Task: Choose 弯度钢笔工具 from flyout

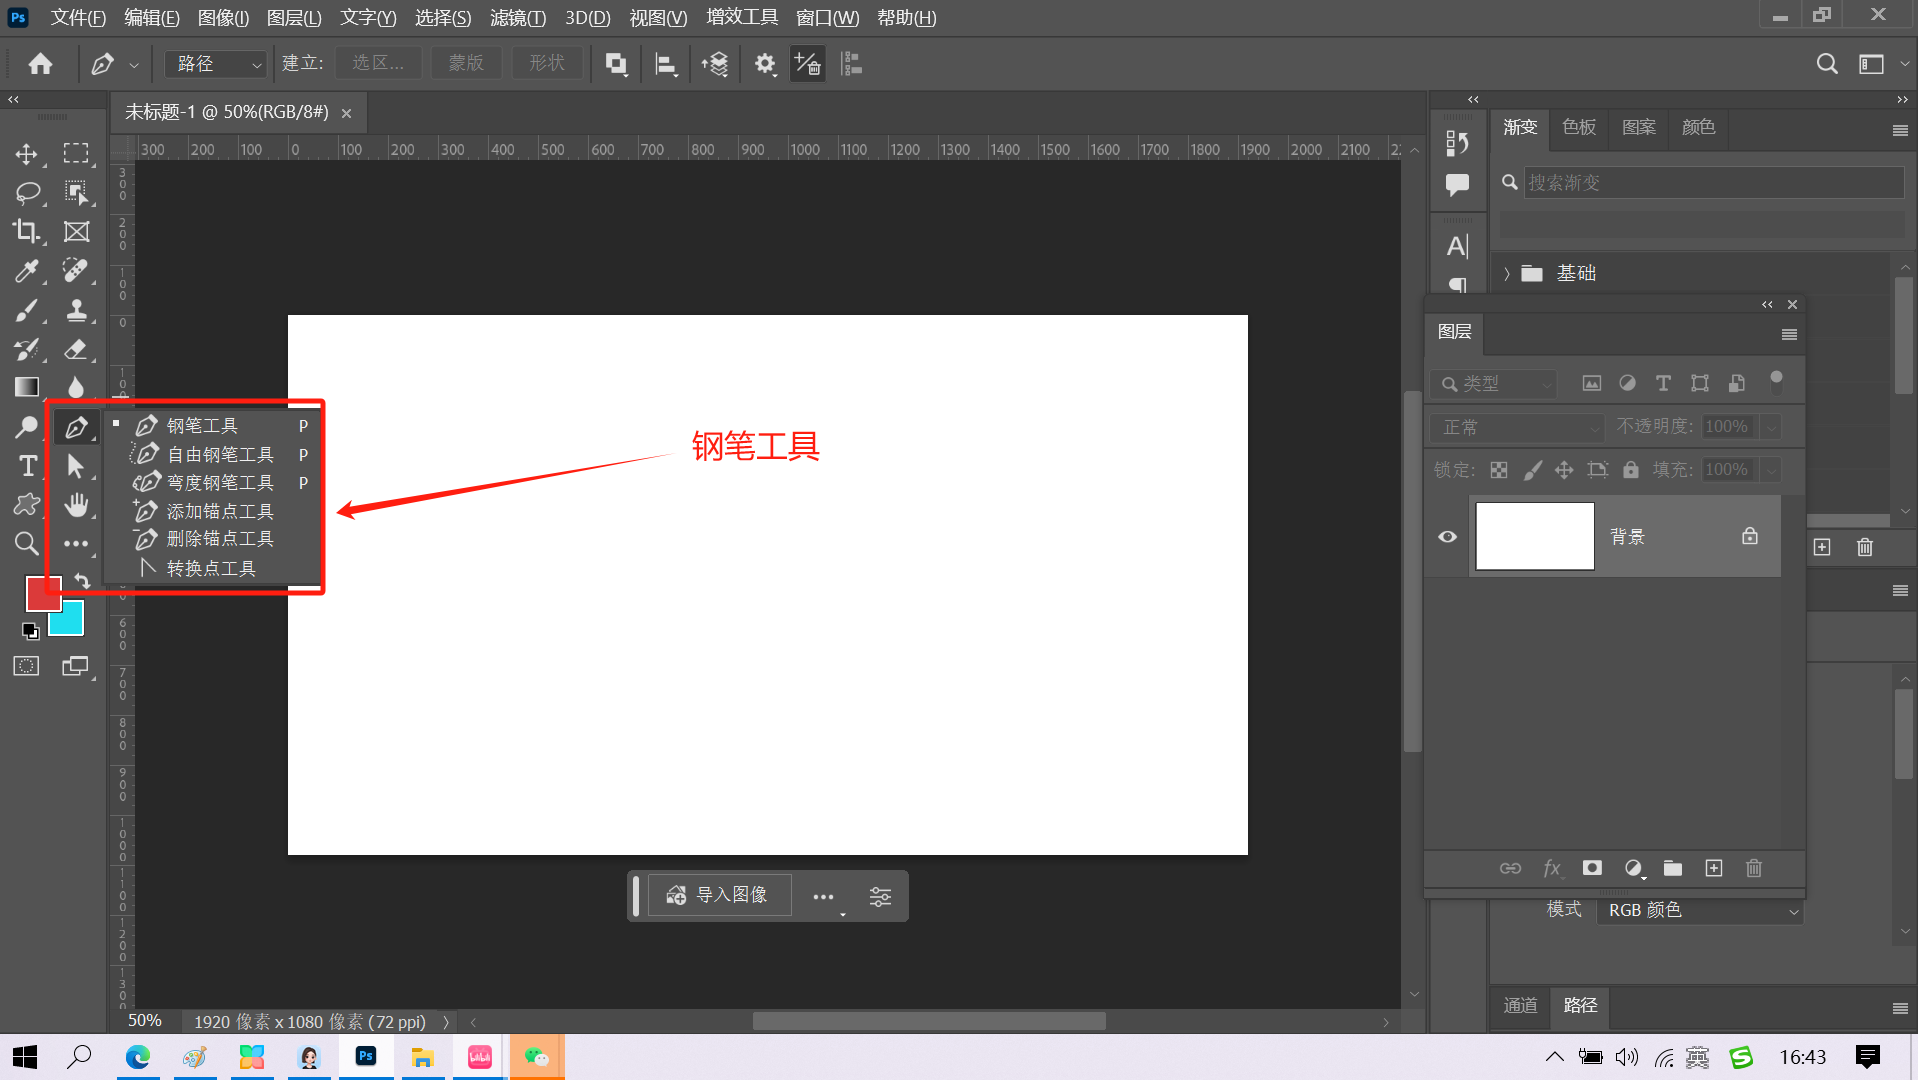Action: [219, 482]
